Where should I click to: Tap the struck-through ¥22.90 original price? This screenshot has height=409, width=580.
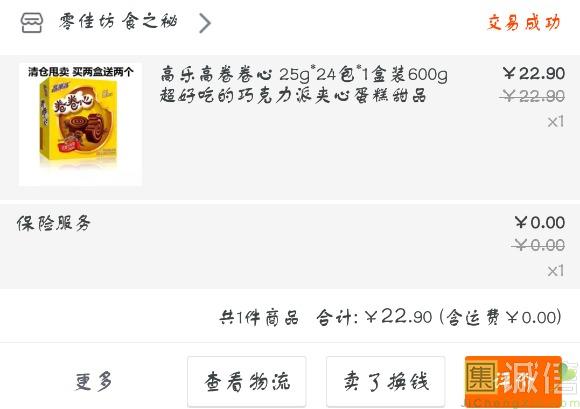tap(532, 97)
